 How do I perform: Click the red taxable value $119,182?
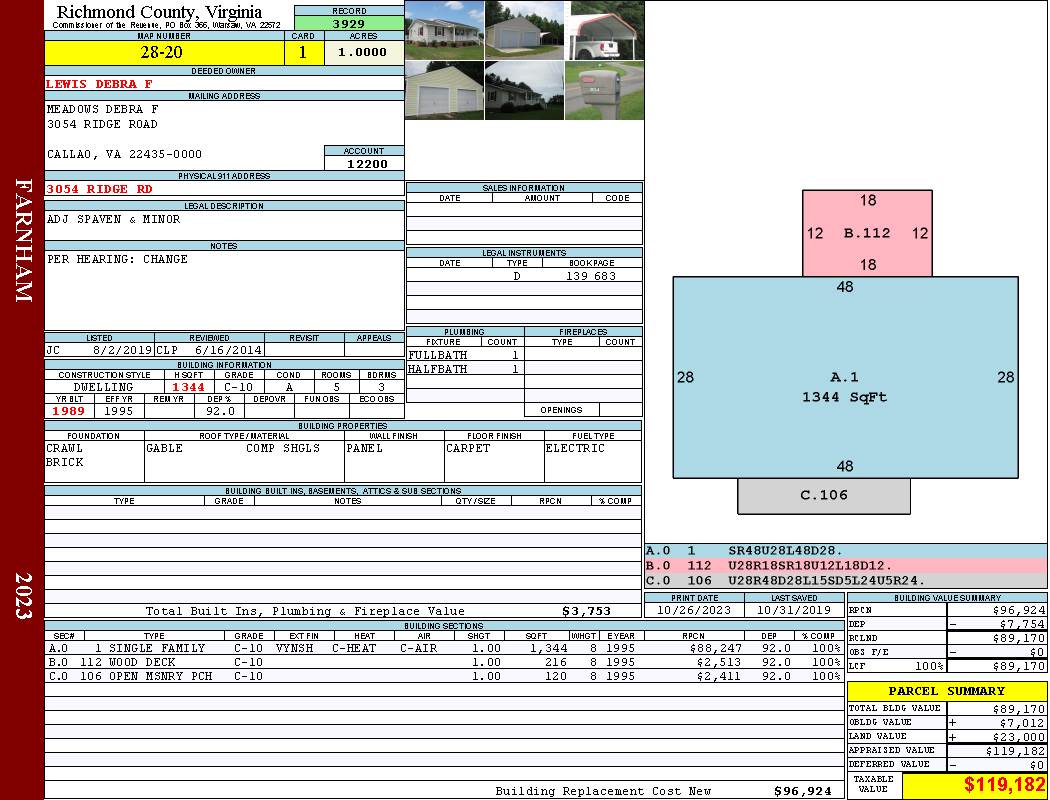(975, 785)
